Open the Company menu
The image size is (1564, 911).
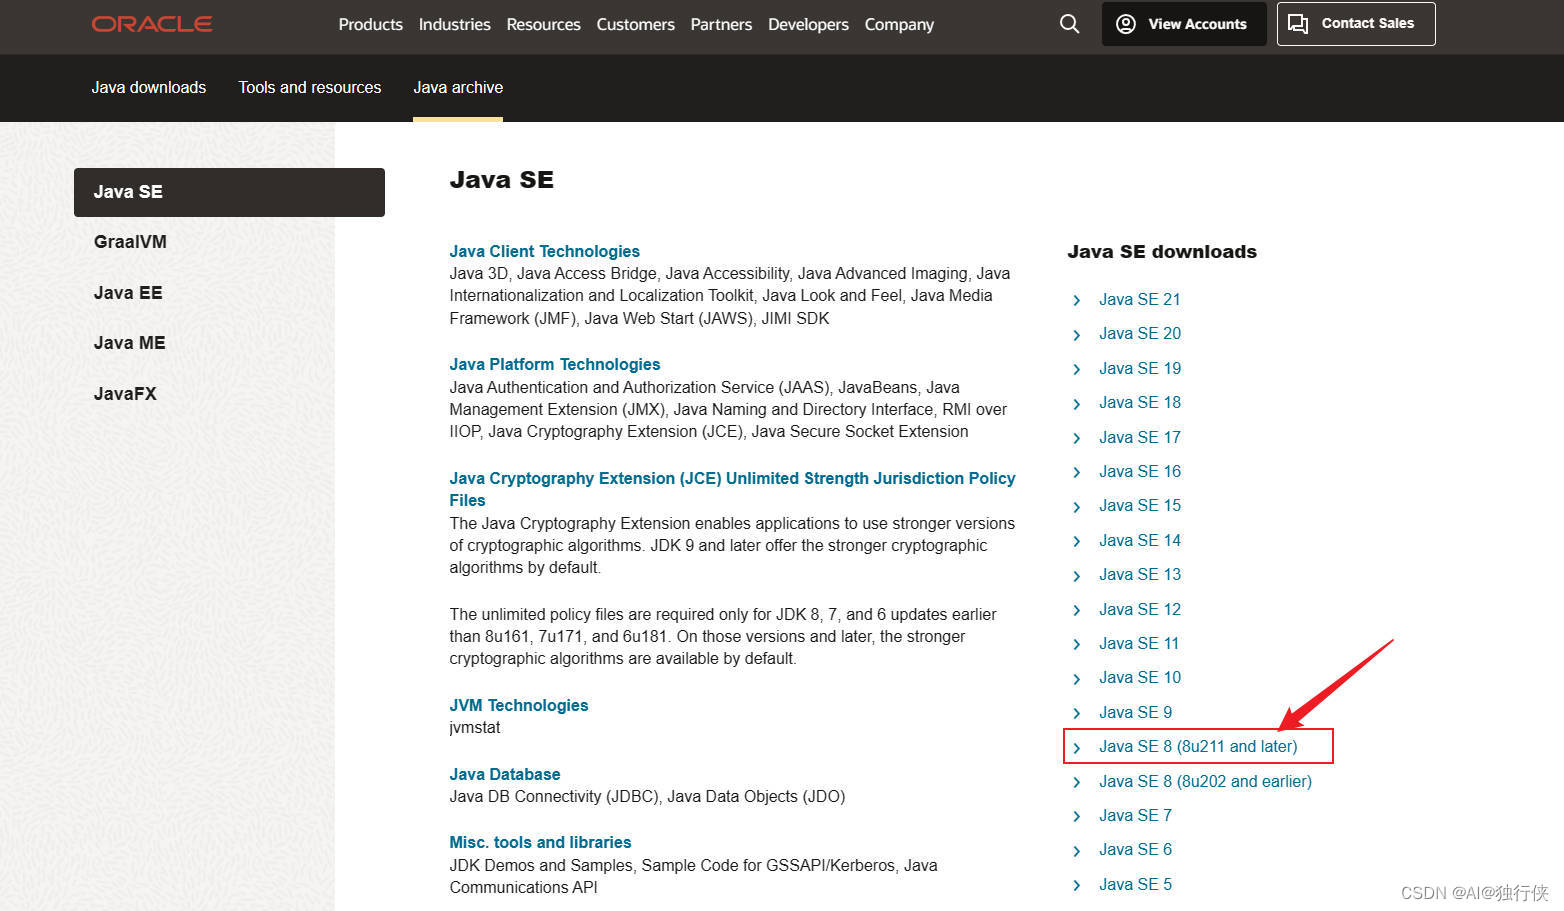899,24
